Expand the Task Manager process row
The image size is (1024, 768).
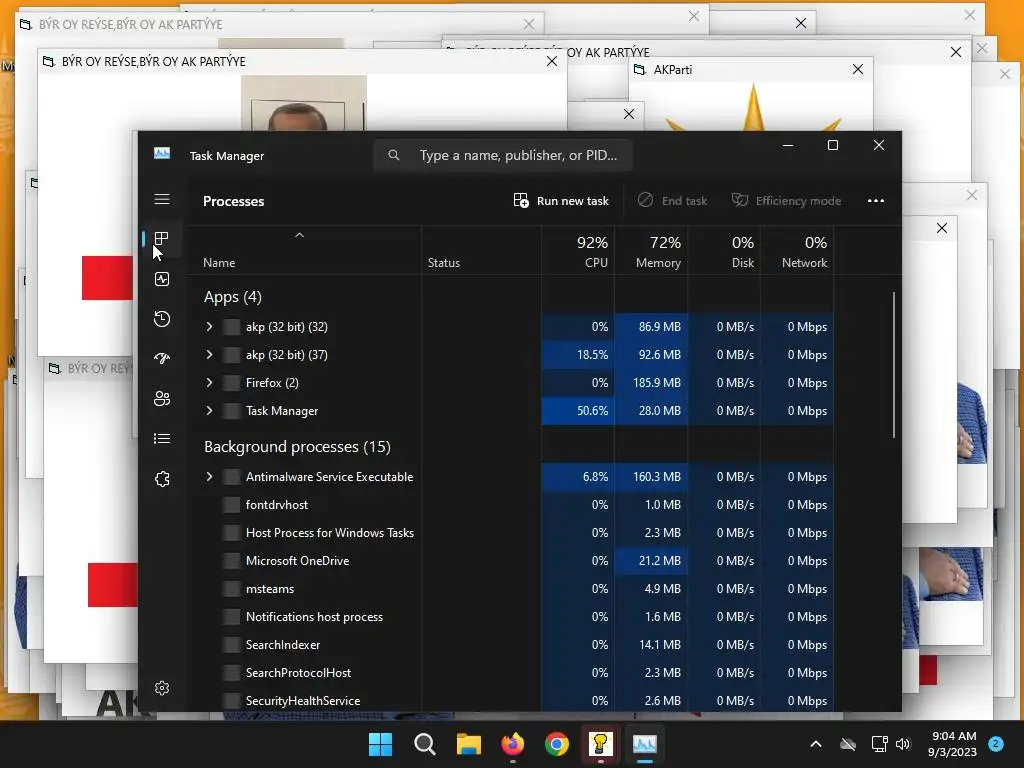pos(209,411)
